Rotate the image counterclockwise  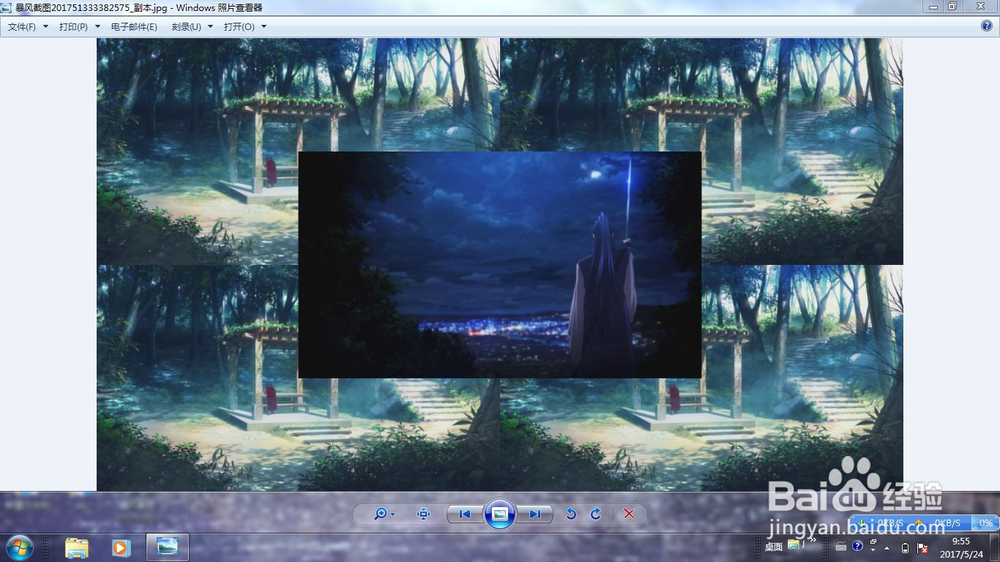coord(571,514)
